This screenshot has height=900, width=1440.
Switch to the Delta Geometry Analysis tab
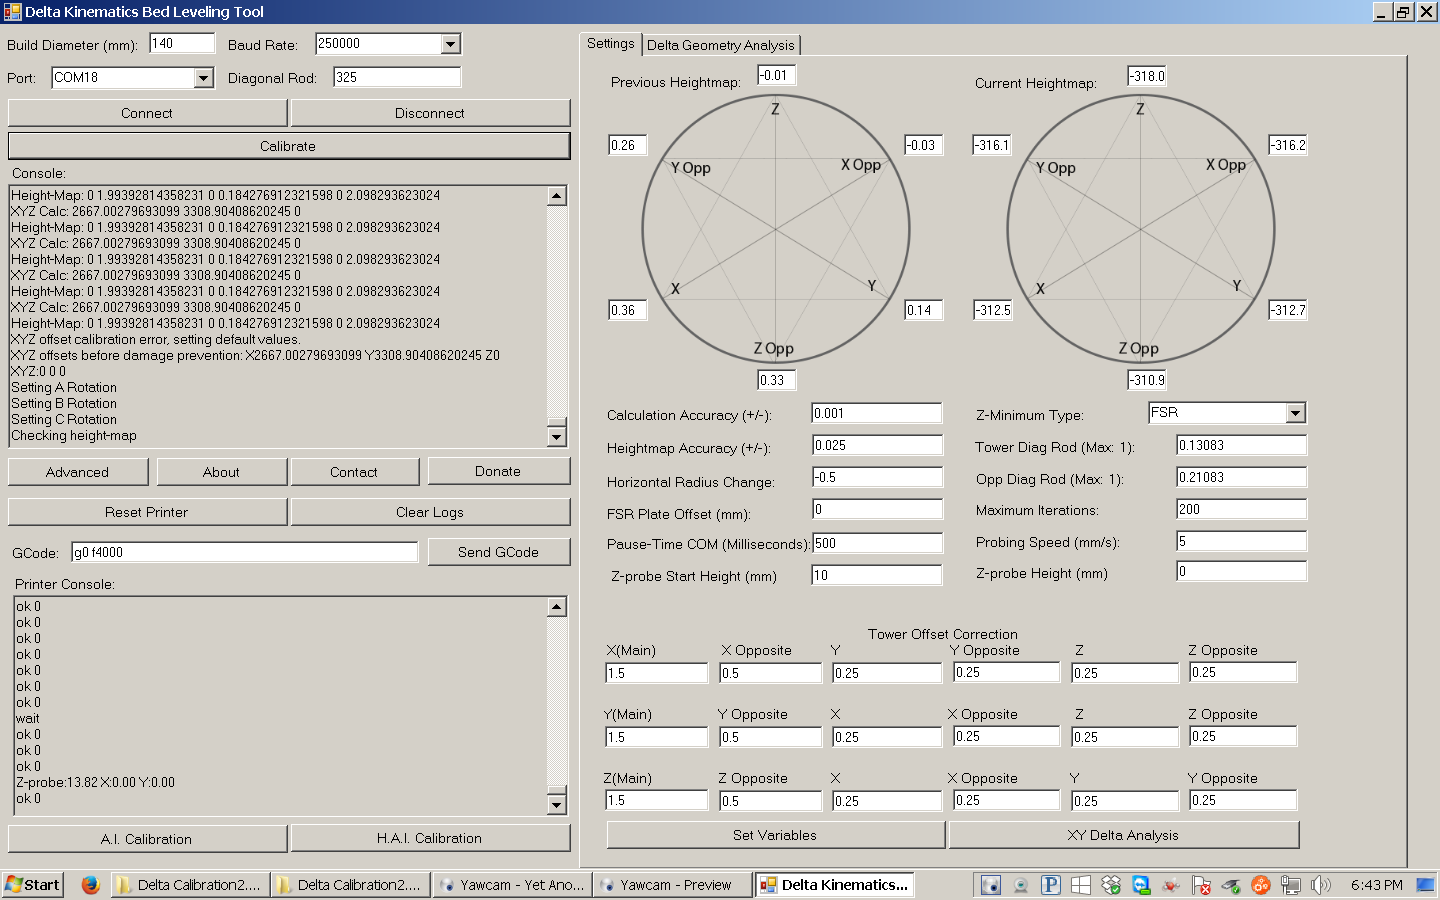click(x=720, y=45)
